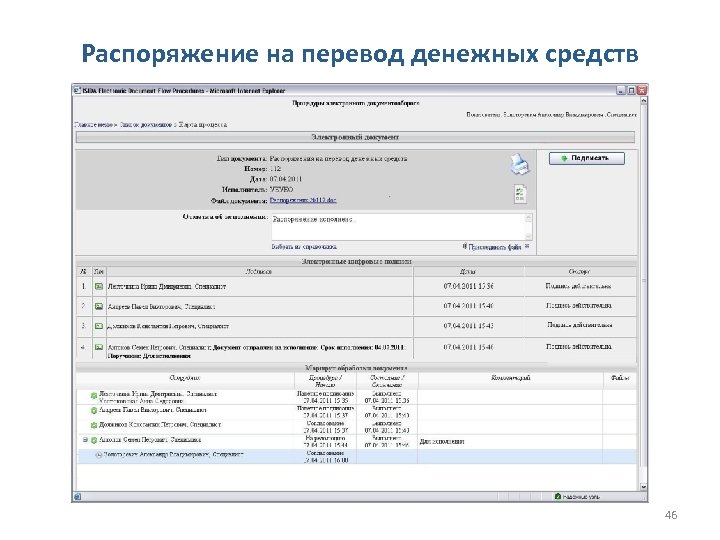Click the Internet Explorer title bar page icon

click(x=78, y=90)
